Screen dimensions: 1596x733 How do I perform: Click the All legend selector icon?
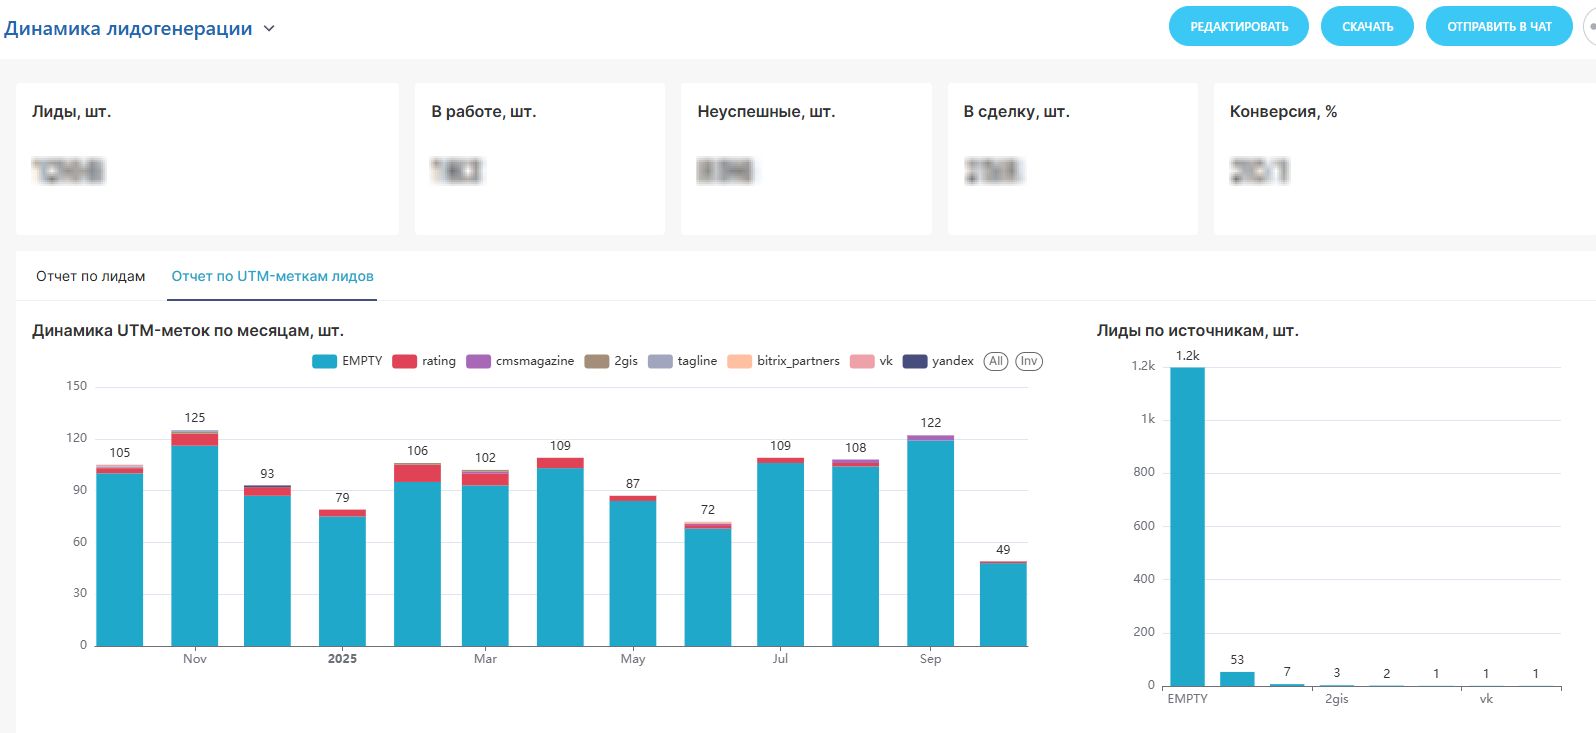tap(995, 361)
